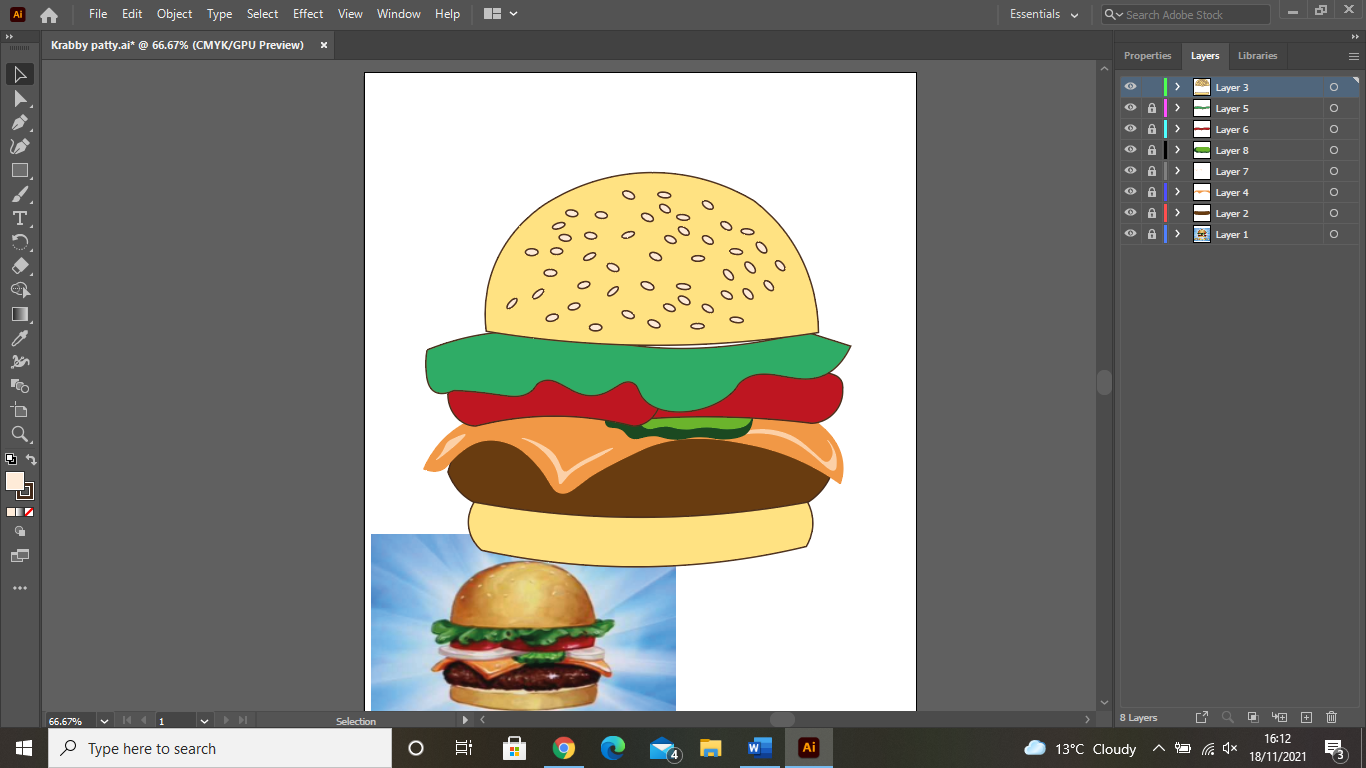The image size is (1366, 768).
Task: Select the Eyedropper tool
Action: click(20, 339)
